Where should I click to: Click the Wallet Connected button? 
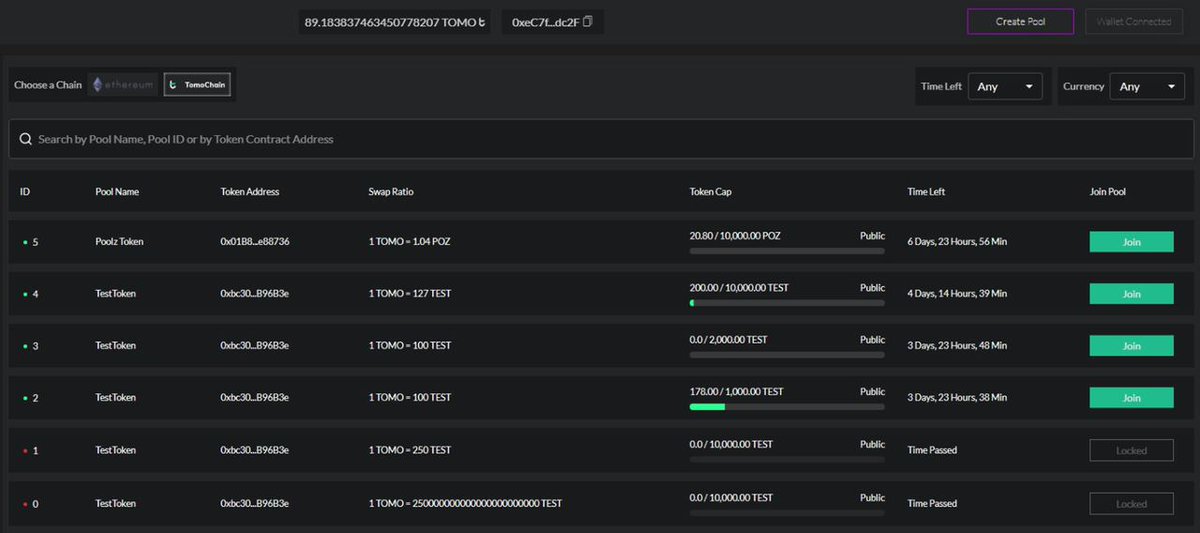click(1134, 21)
